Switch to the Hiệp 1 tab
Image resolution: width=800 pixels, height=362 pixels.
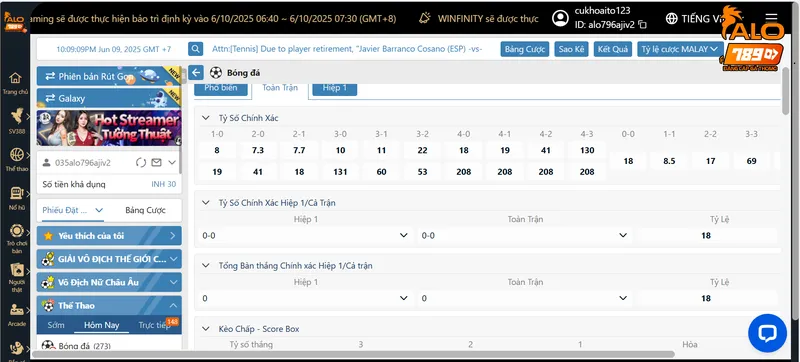point(335,88)
